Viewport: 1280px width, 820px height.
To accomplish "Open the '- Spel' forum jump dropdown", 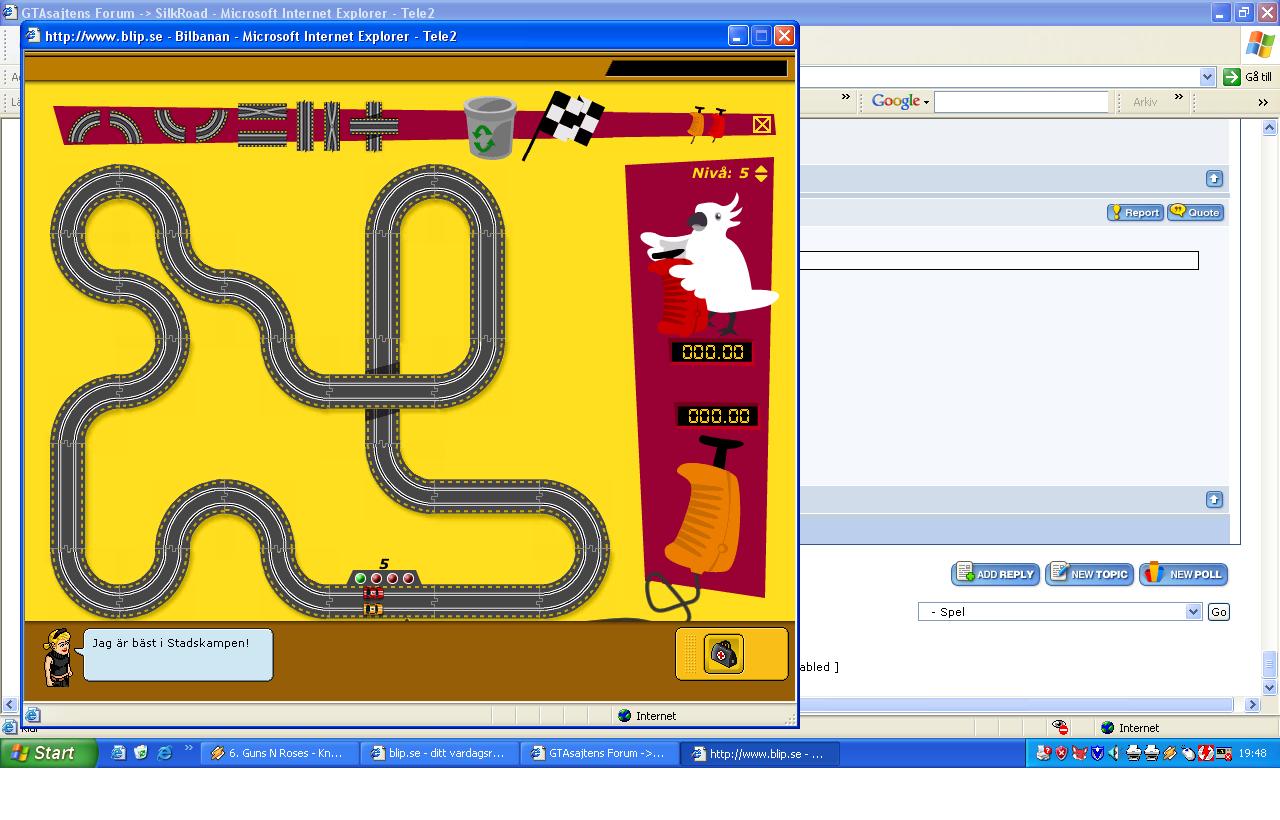I will point(1059,612).
